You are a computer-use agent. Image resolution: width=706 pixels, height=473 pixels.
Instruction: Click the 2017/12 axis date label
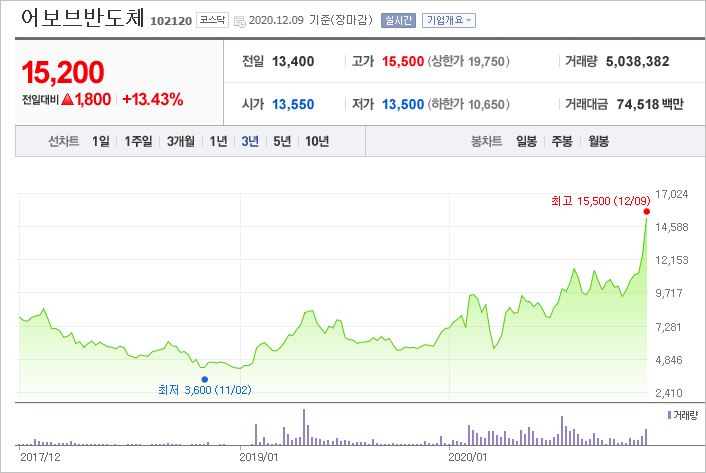(x=40, y=457)
